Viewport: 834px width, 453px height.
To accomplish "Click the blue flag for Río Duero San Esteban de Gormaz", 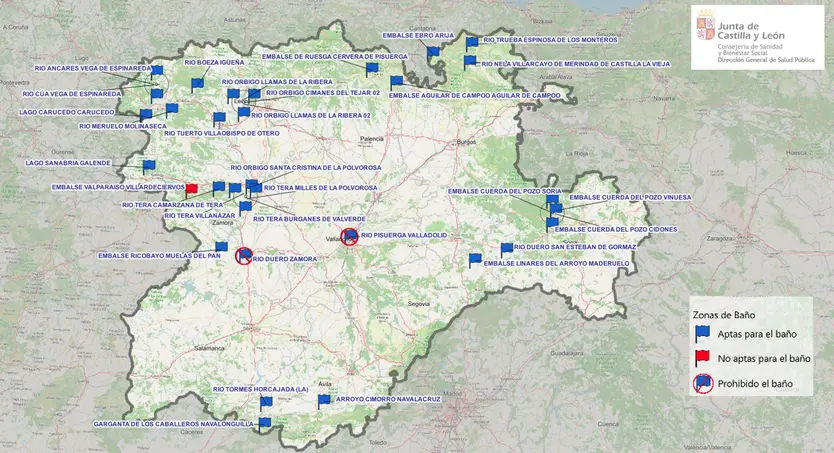I will (506, 249).
